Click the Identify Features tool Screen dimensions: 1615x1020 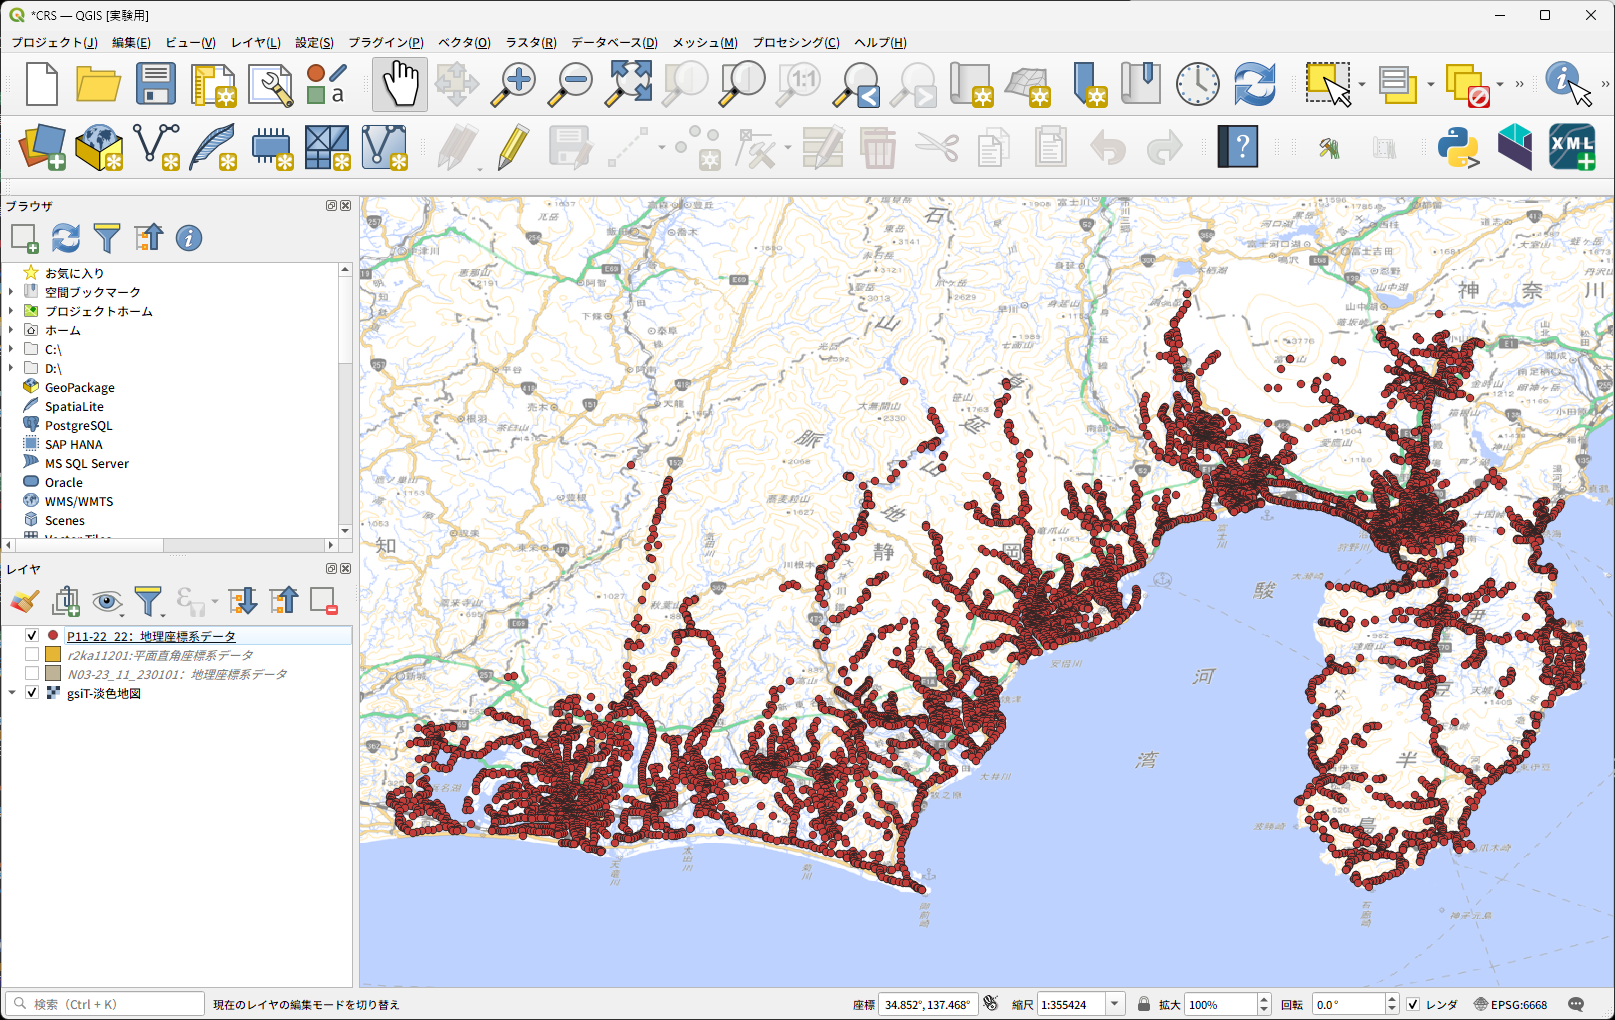pos(1565,84)
